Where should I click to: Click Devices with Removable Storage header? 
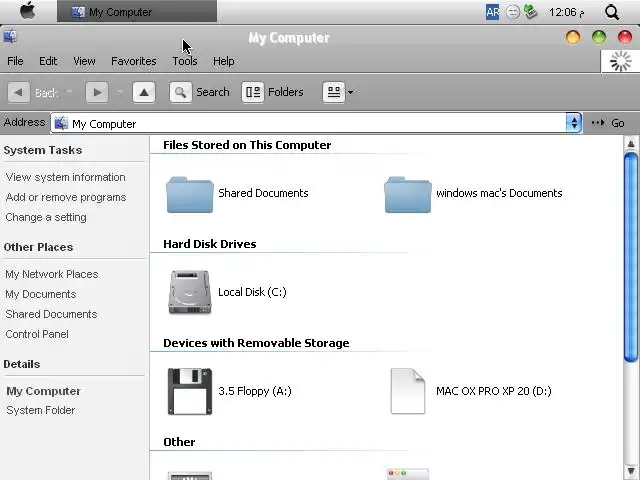256,343
